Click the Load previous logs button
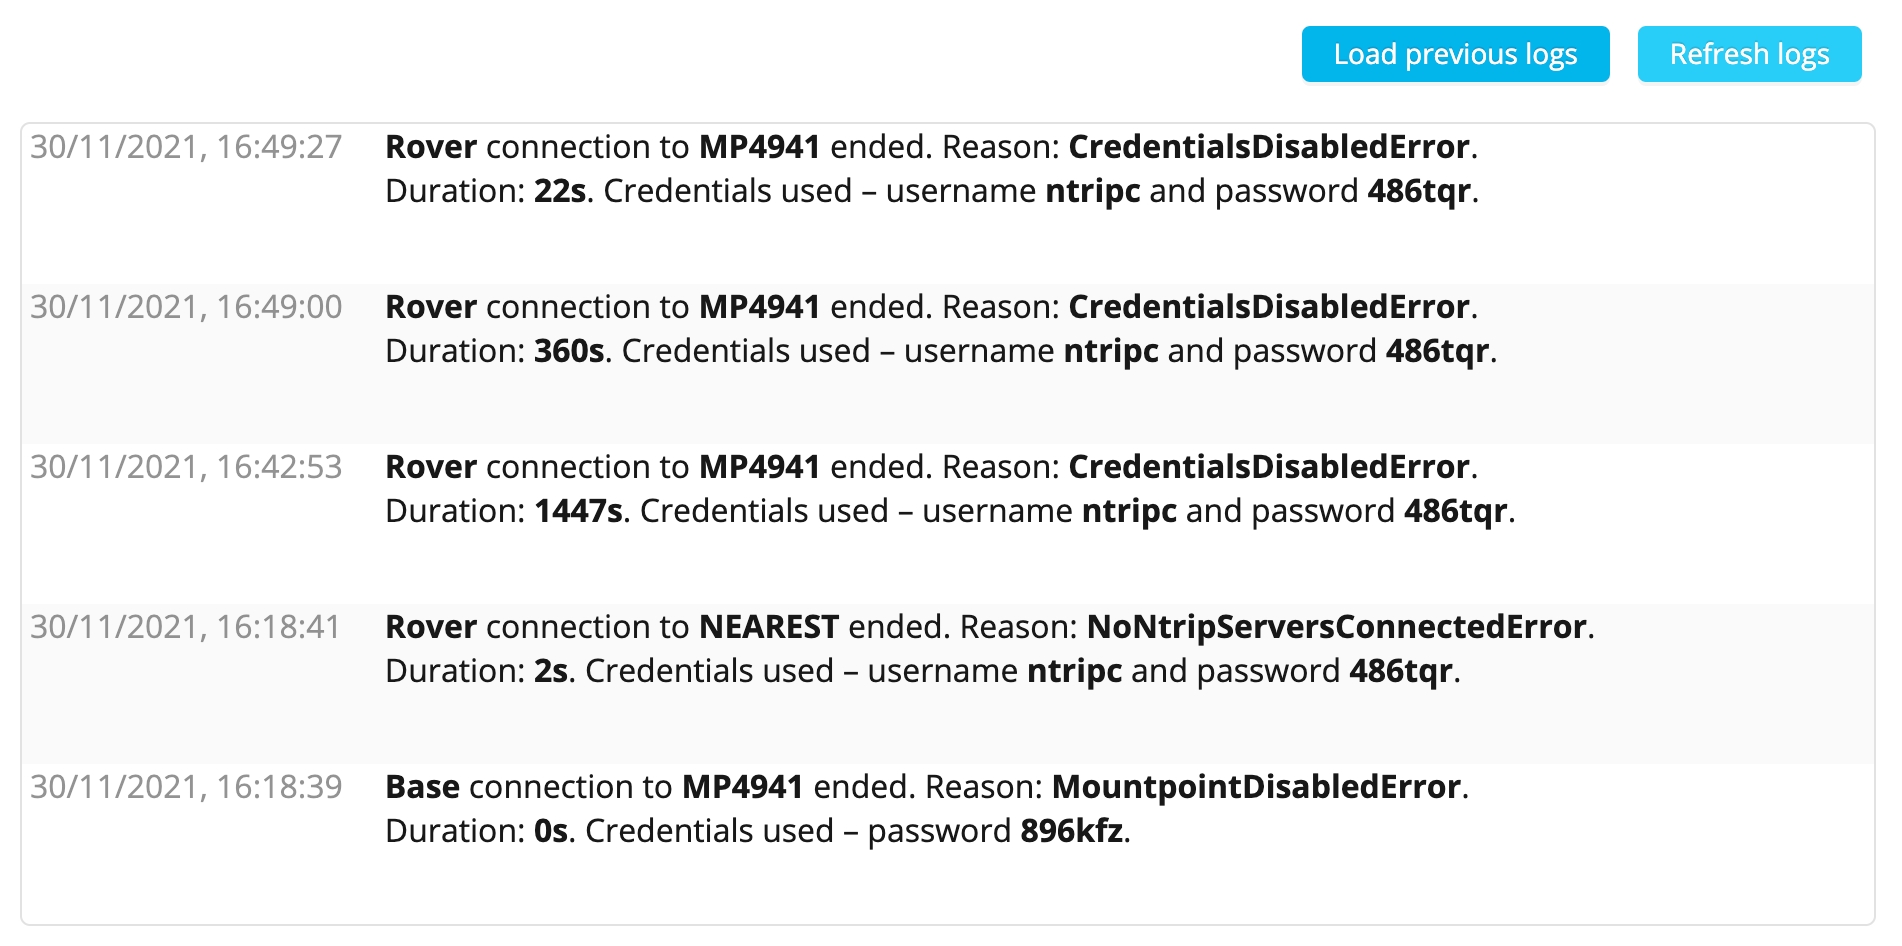Viewport: 1902px width, 946px height. pos(1454,54)
